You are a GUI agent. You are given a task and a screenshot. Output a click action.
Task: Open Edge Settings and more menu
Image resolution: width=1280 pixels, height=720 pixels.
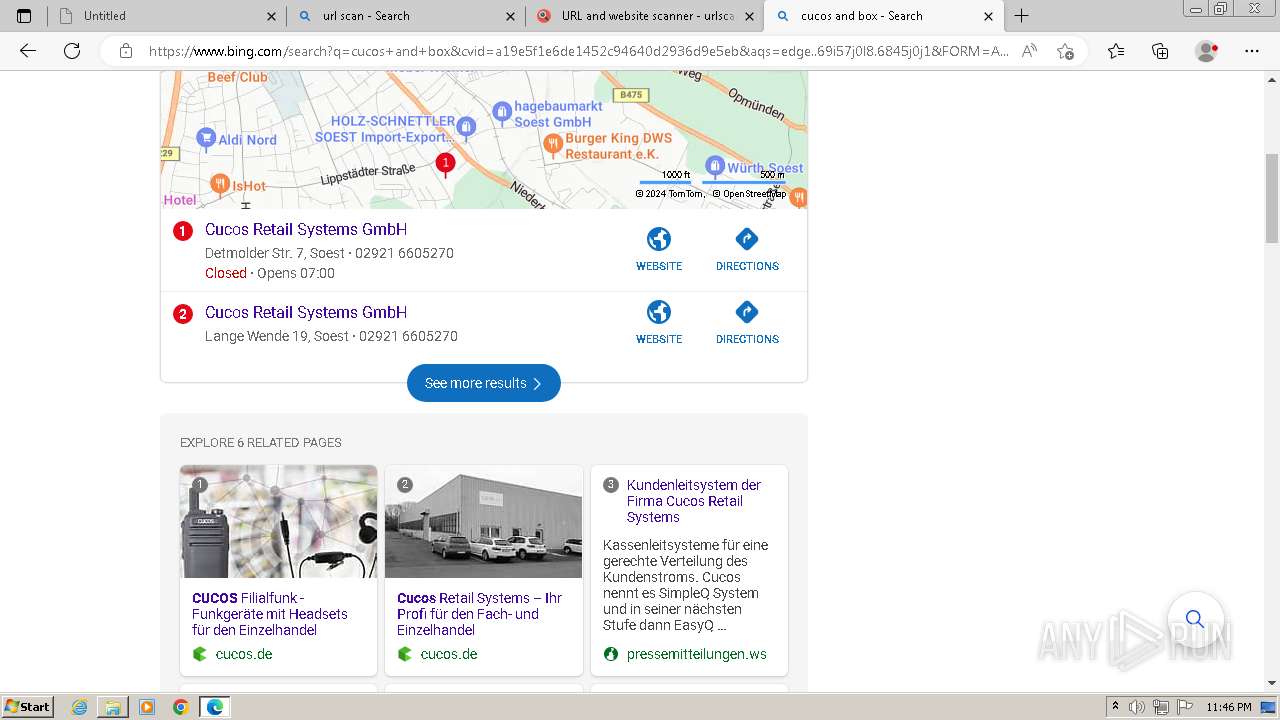click(1252, 51)
